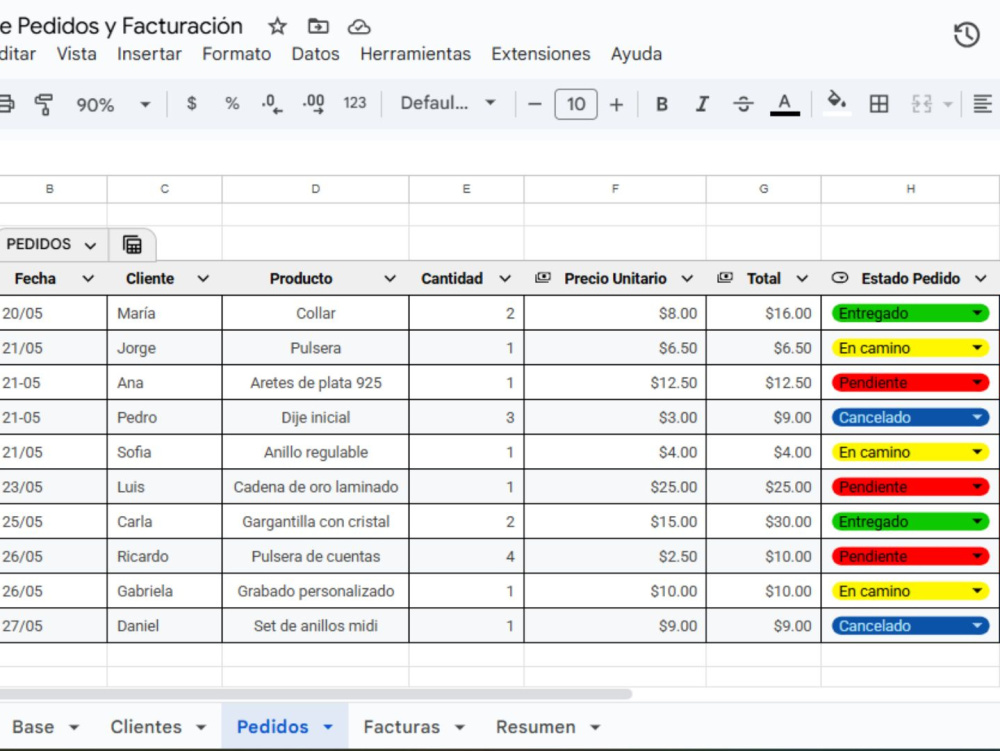Viewport: 1000px width, 751px height.
Task: Expand merge cells dropdown arrow
Action: click(948, 105)
